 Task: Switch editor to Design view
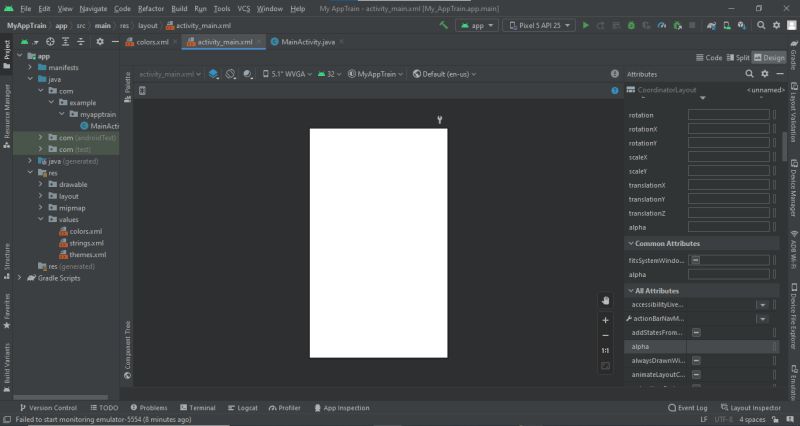pyautogui.click(x=769, y=58)
